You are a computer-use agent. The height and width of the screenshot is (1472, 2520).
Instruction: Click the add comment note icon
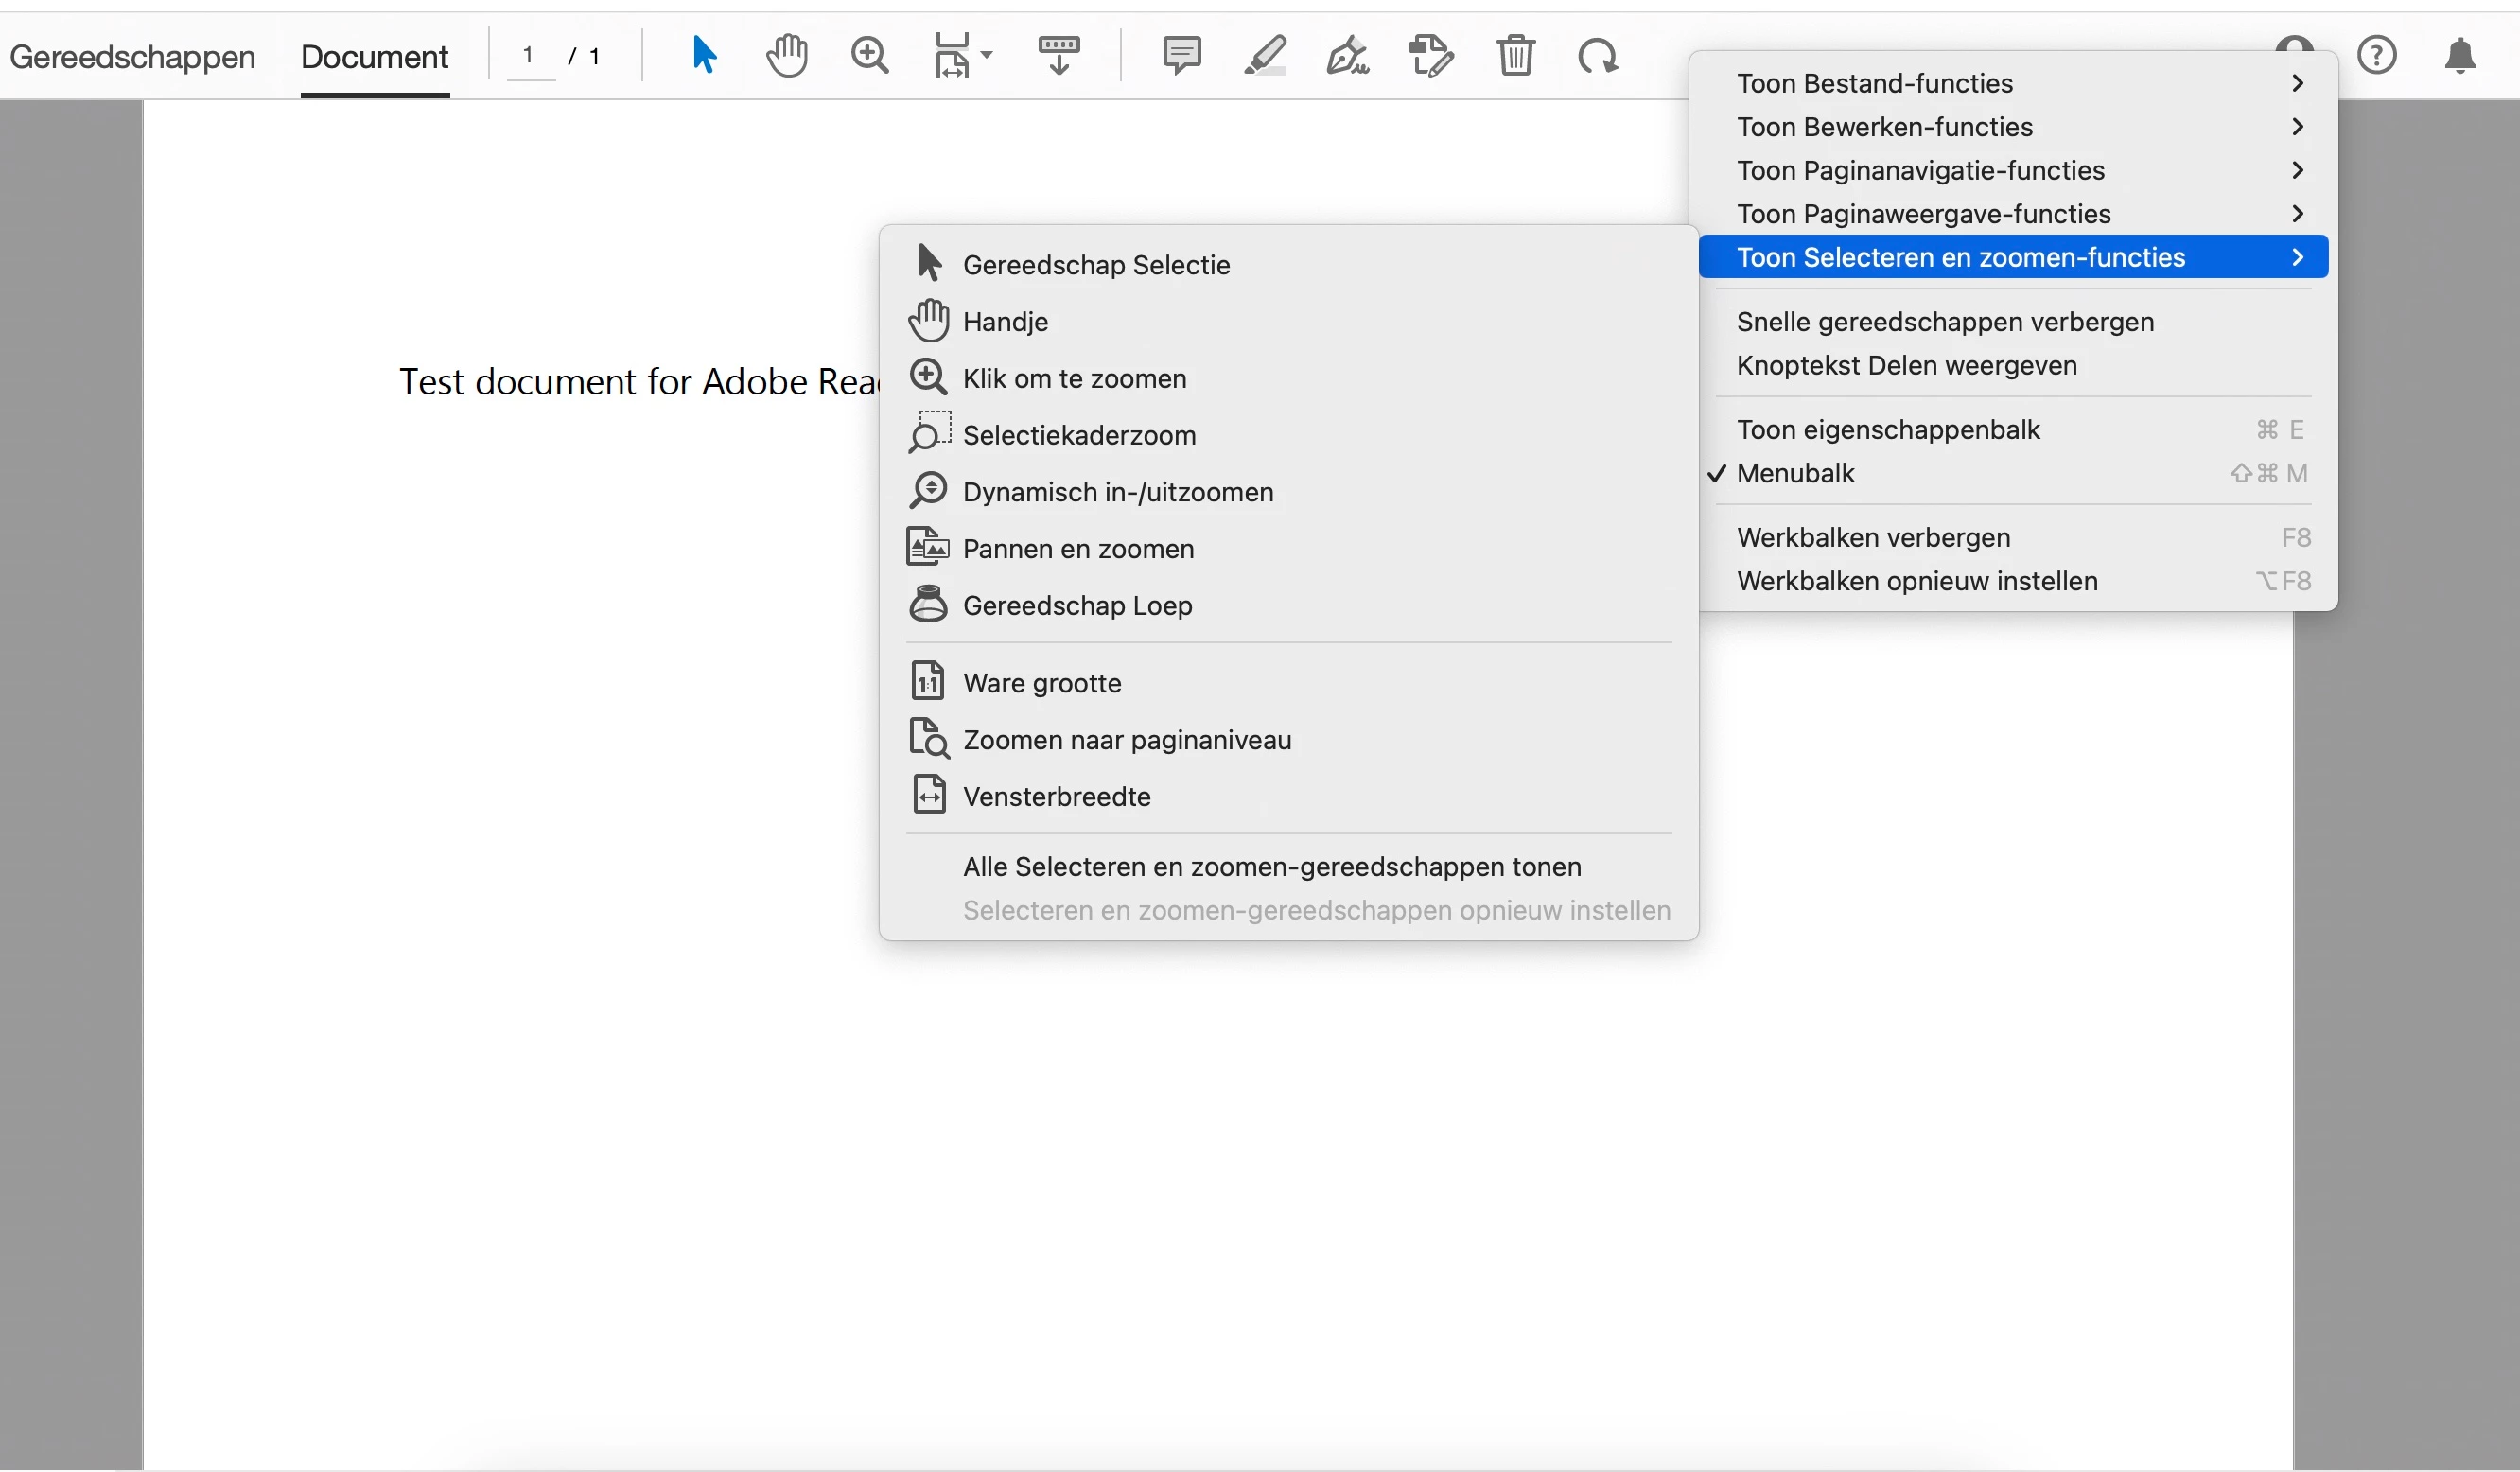pos(1181,55)
